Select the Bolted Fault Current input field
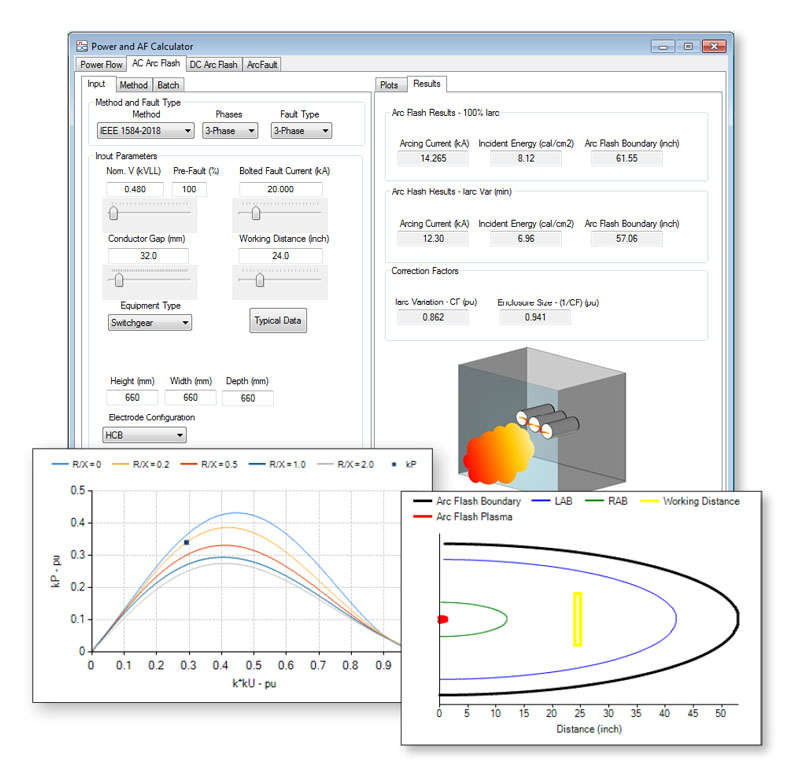Image resolution: width=800 pixels, height=784 pixels. (x=283, y=188)
